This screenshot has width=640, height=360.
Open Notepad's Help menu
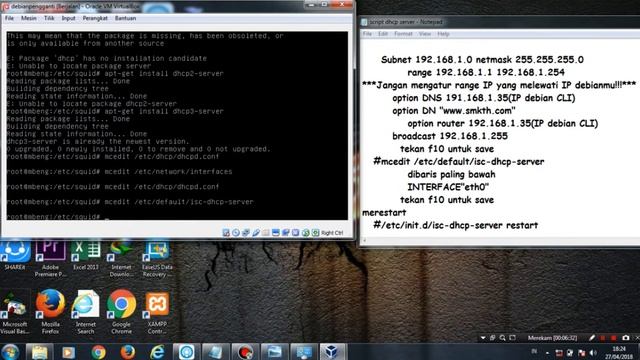coord(443,34)
